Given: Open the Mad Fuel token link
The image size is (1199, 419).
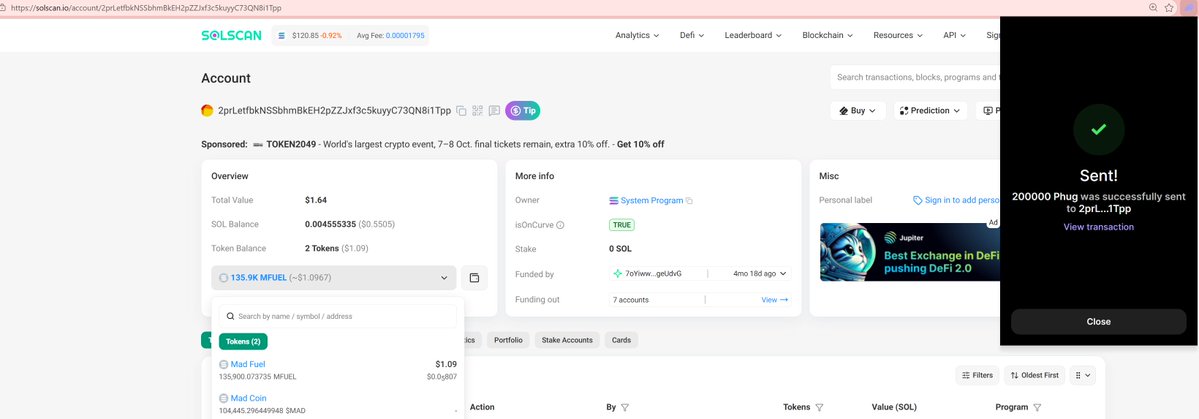Looking at the screenshot, I should pyautogui.click(x=248, y=364).
